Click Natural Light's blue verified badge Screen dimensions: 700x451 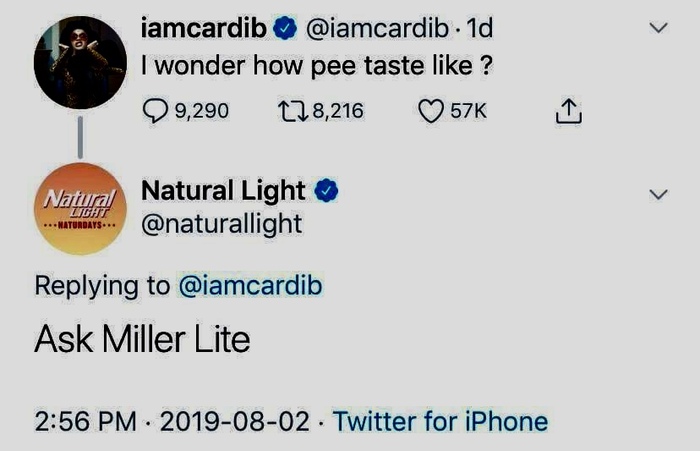(x=327, y=190)
